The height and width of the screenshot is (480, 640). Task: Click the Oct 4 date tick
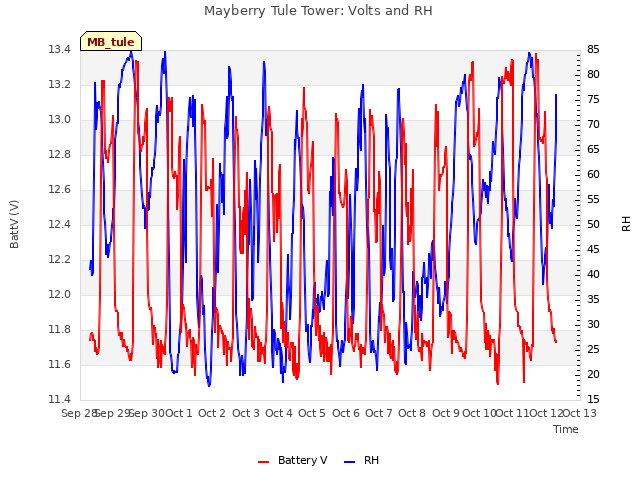[279, 413]
